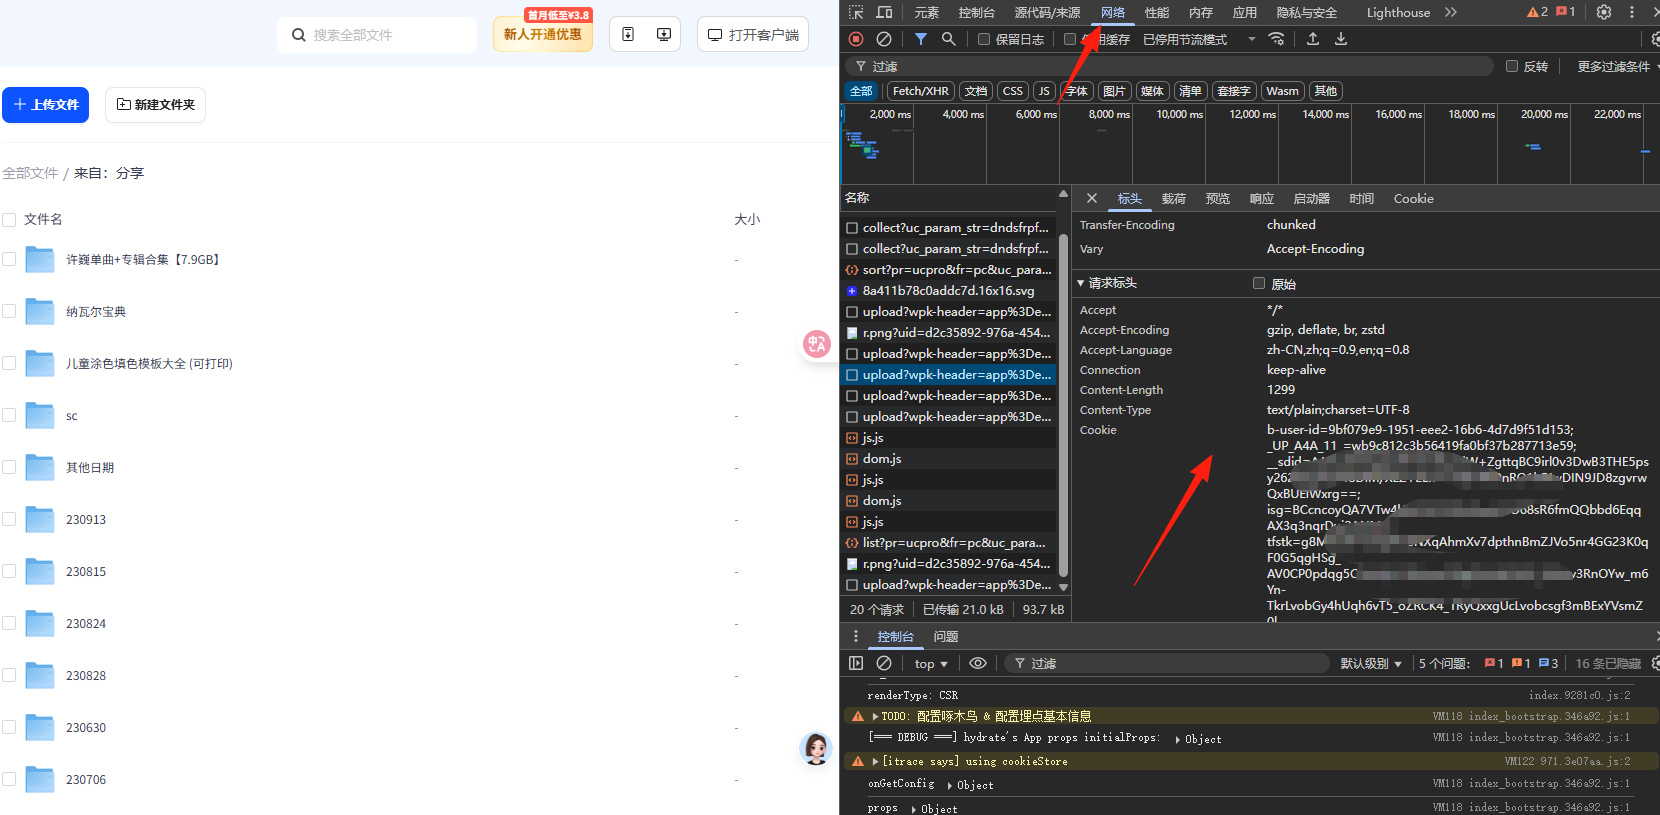The image size is (1660, 815).
Task: Click the 新建文件夹 button
Action: click(155, 105)
